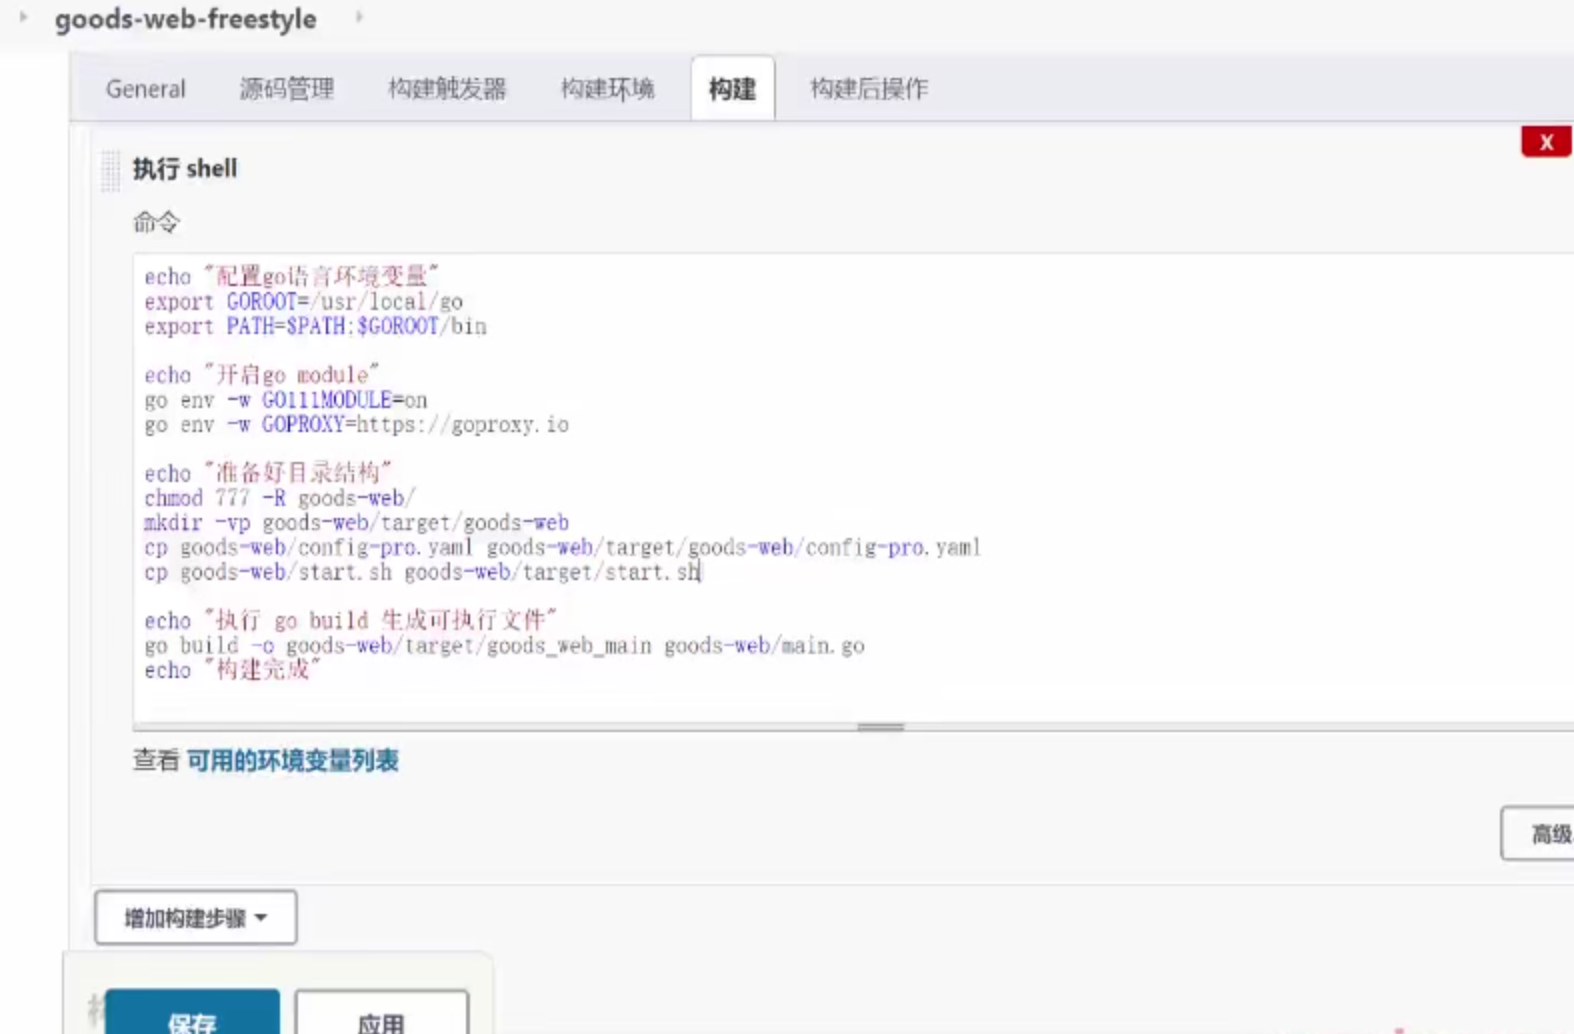Image resolution: width=1574 pixels, height=1034 pixels.
Task: Go to 构建后操作 tab
Action: pos(869,89)
